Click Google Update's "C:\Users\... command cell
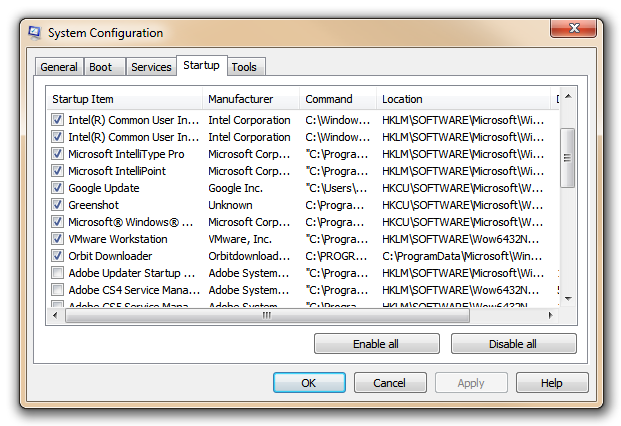This screenshot has height=426, width=621. [x=336, y=188]
